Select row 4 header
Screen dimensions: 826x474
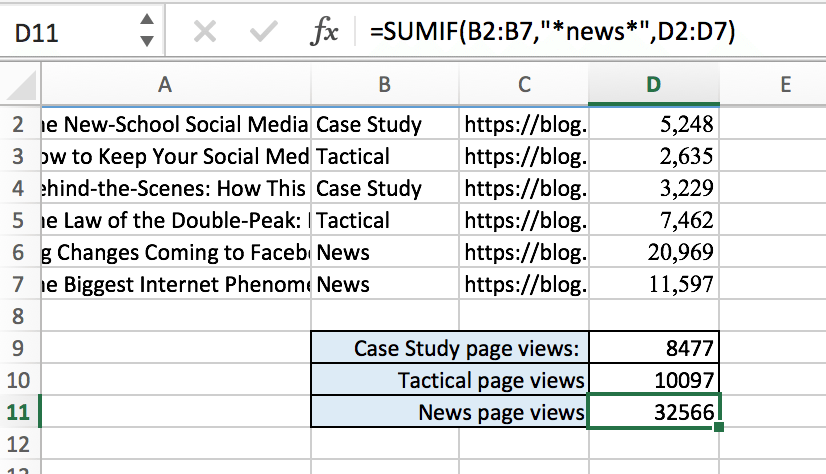click(19, 188)
